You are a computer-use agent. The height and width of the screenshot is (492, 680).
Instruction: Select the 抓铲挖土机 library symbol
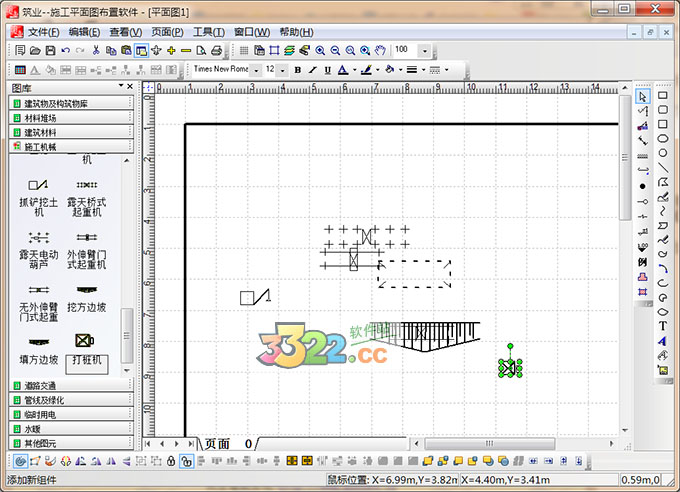point(39,194)
